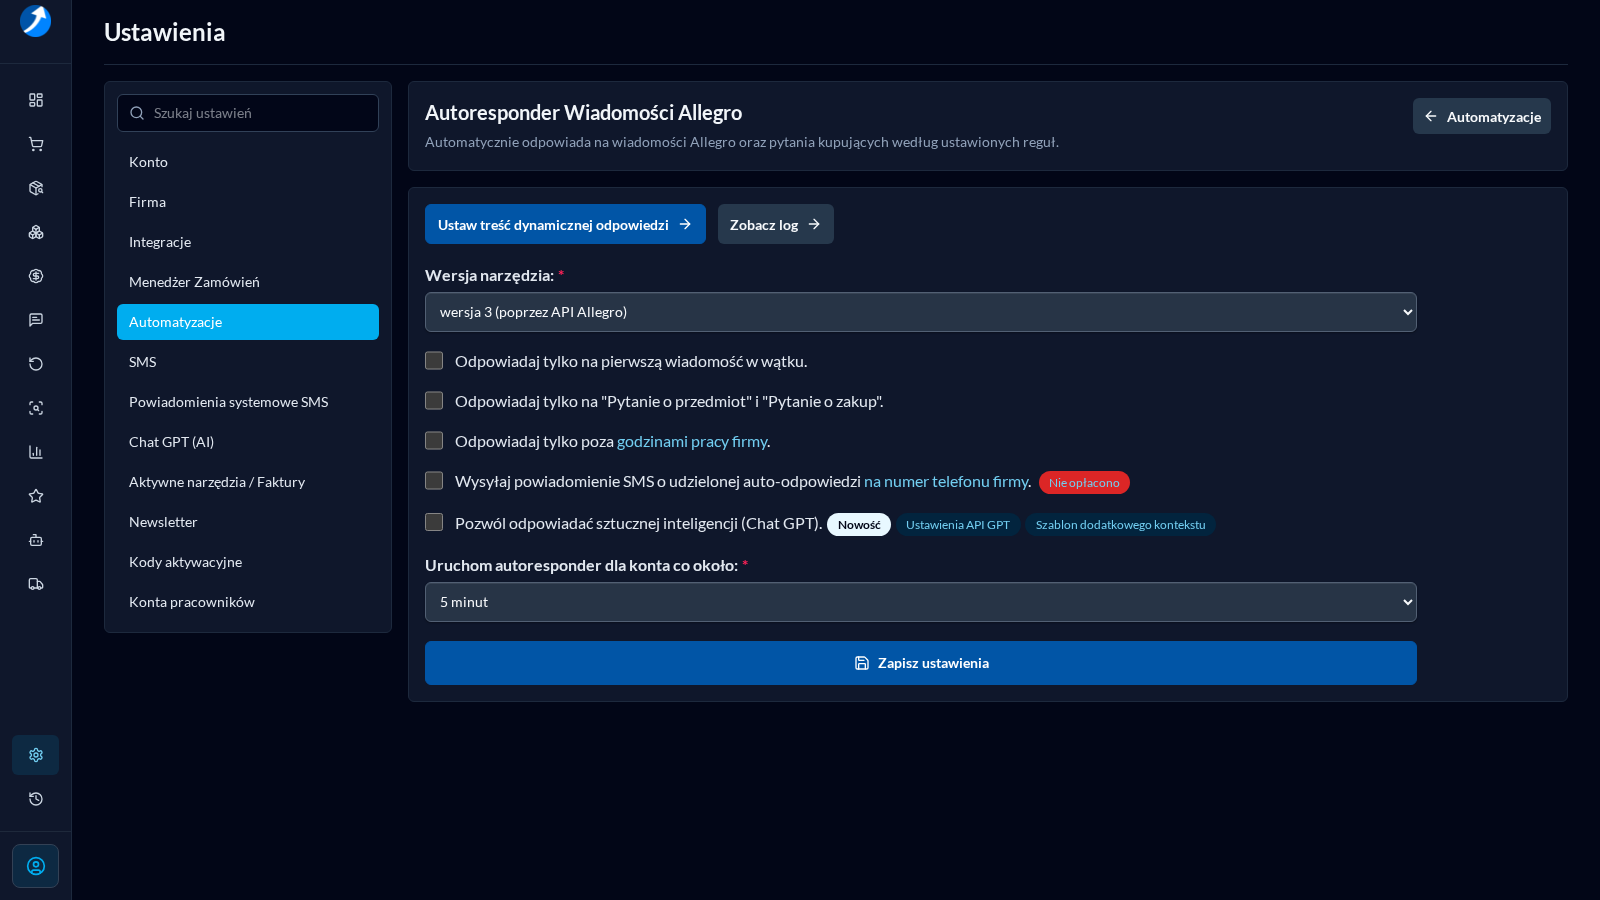Toggle reply only outside company working hours
Image resolution: width=1600 pixels, height=900 pixels.
tap(434, 440)
